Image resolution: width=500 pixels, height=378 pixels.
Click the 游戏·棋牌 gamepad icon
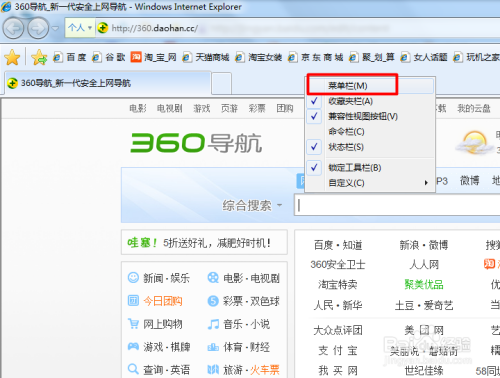pos(133,347)
